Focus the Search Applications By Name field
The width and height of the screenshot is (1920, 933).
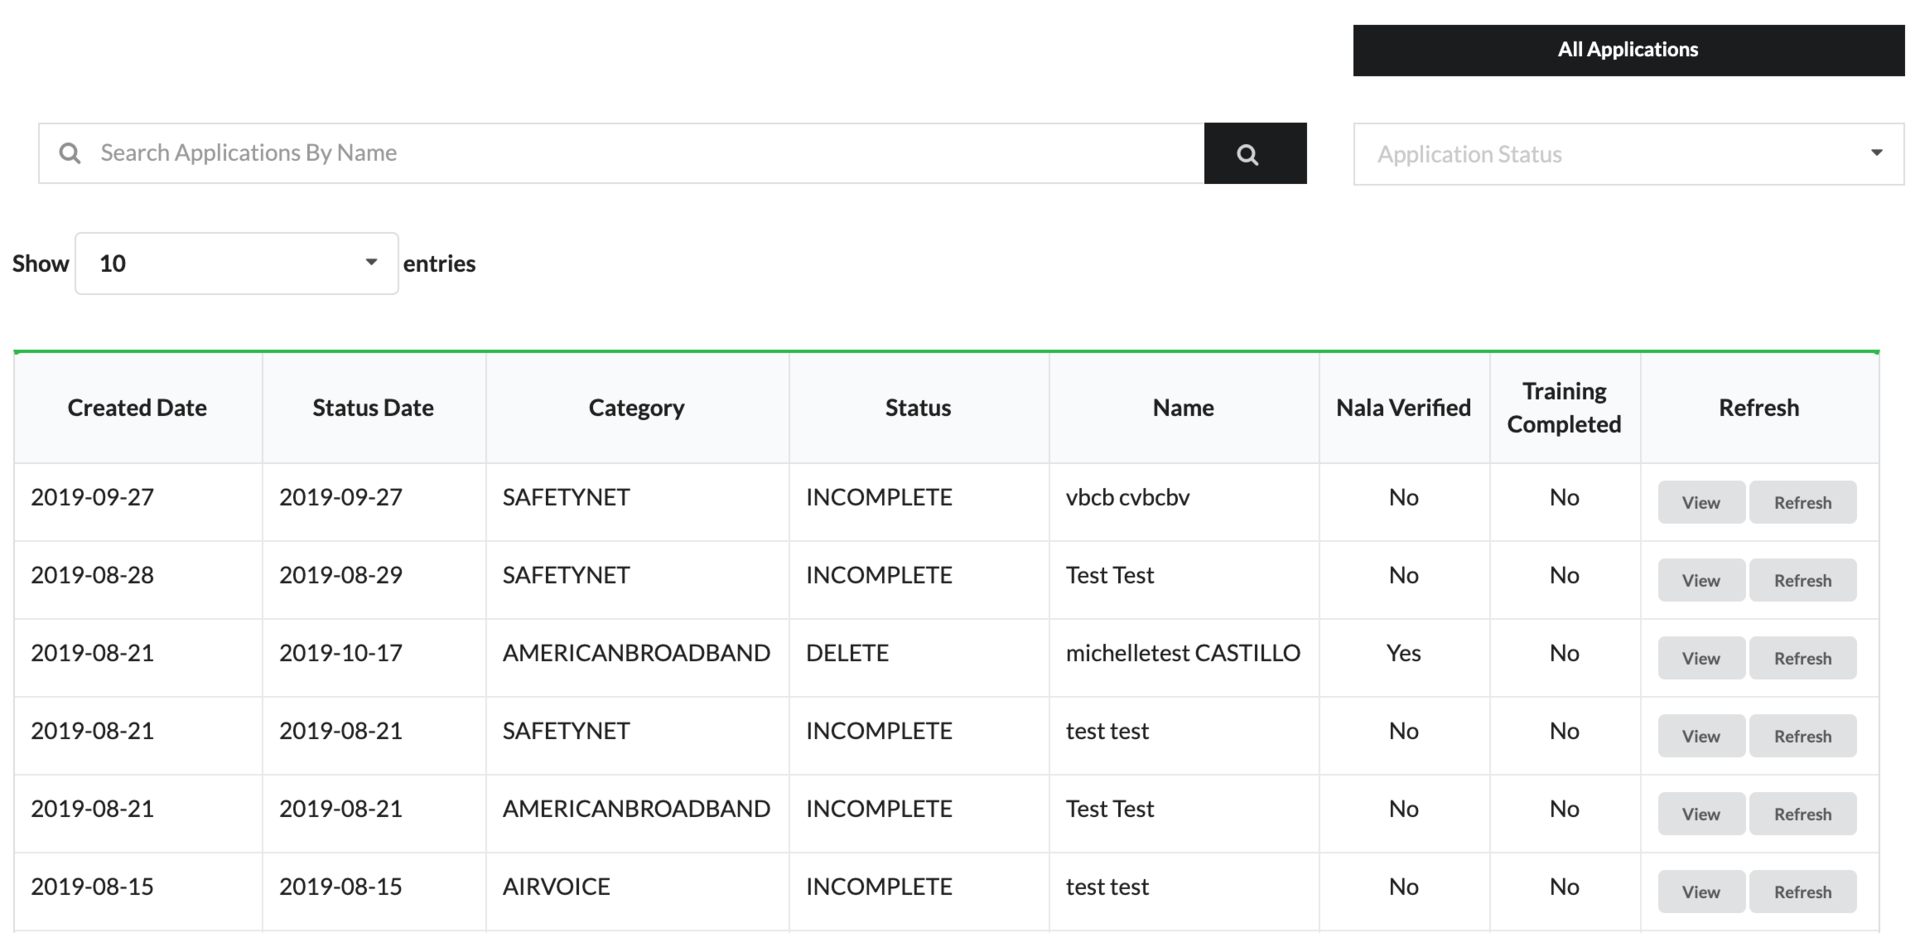pos(640,153)
